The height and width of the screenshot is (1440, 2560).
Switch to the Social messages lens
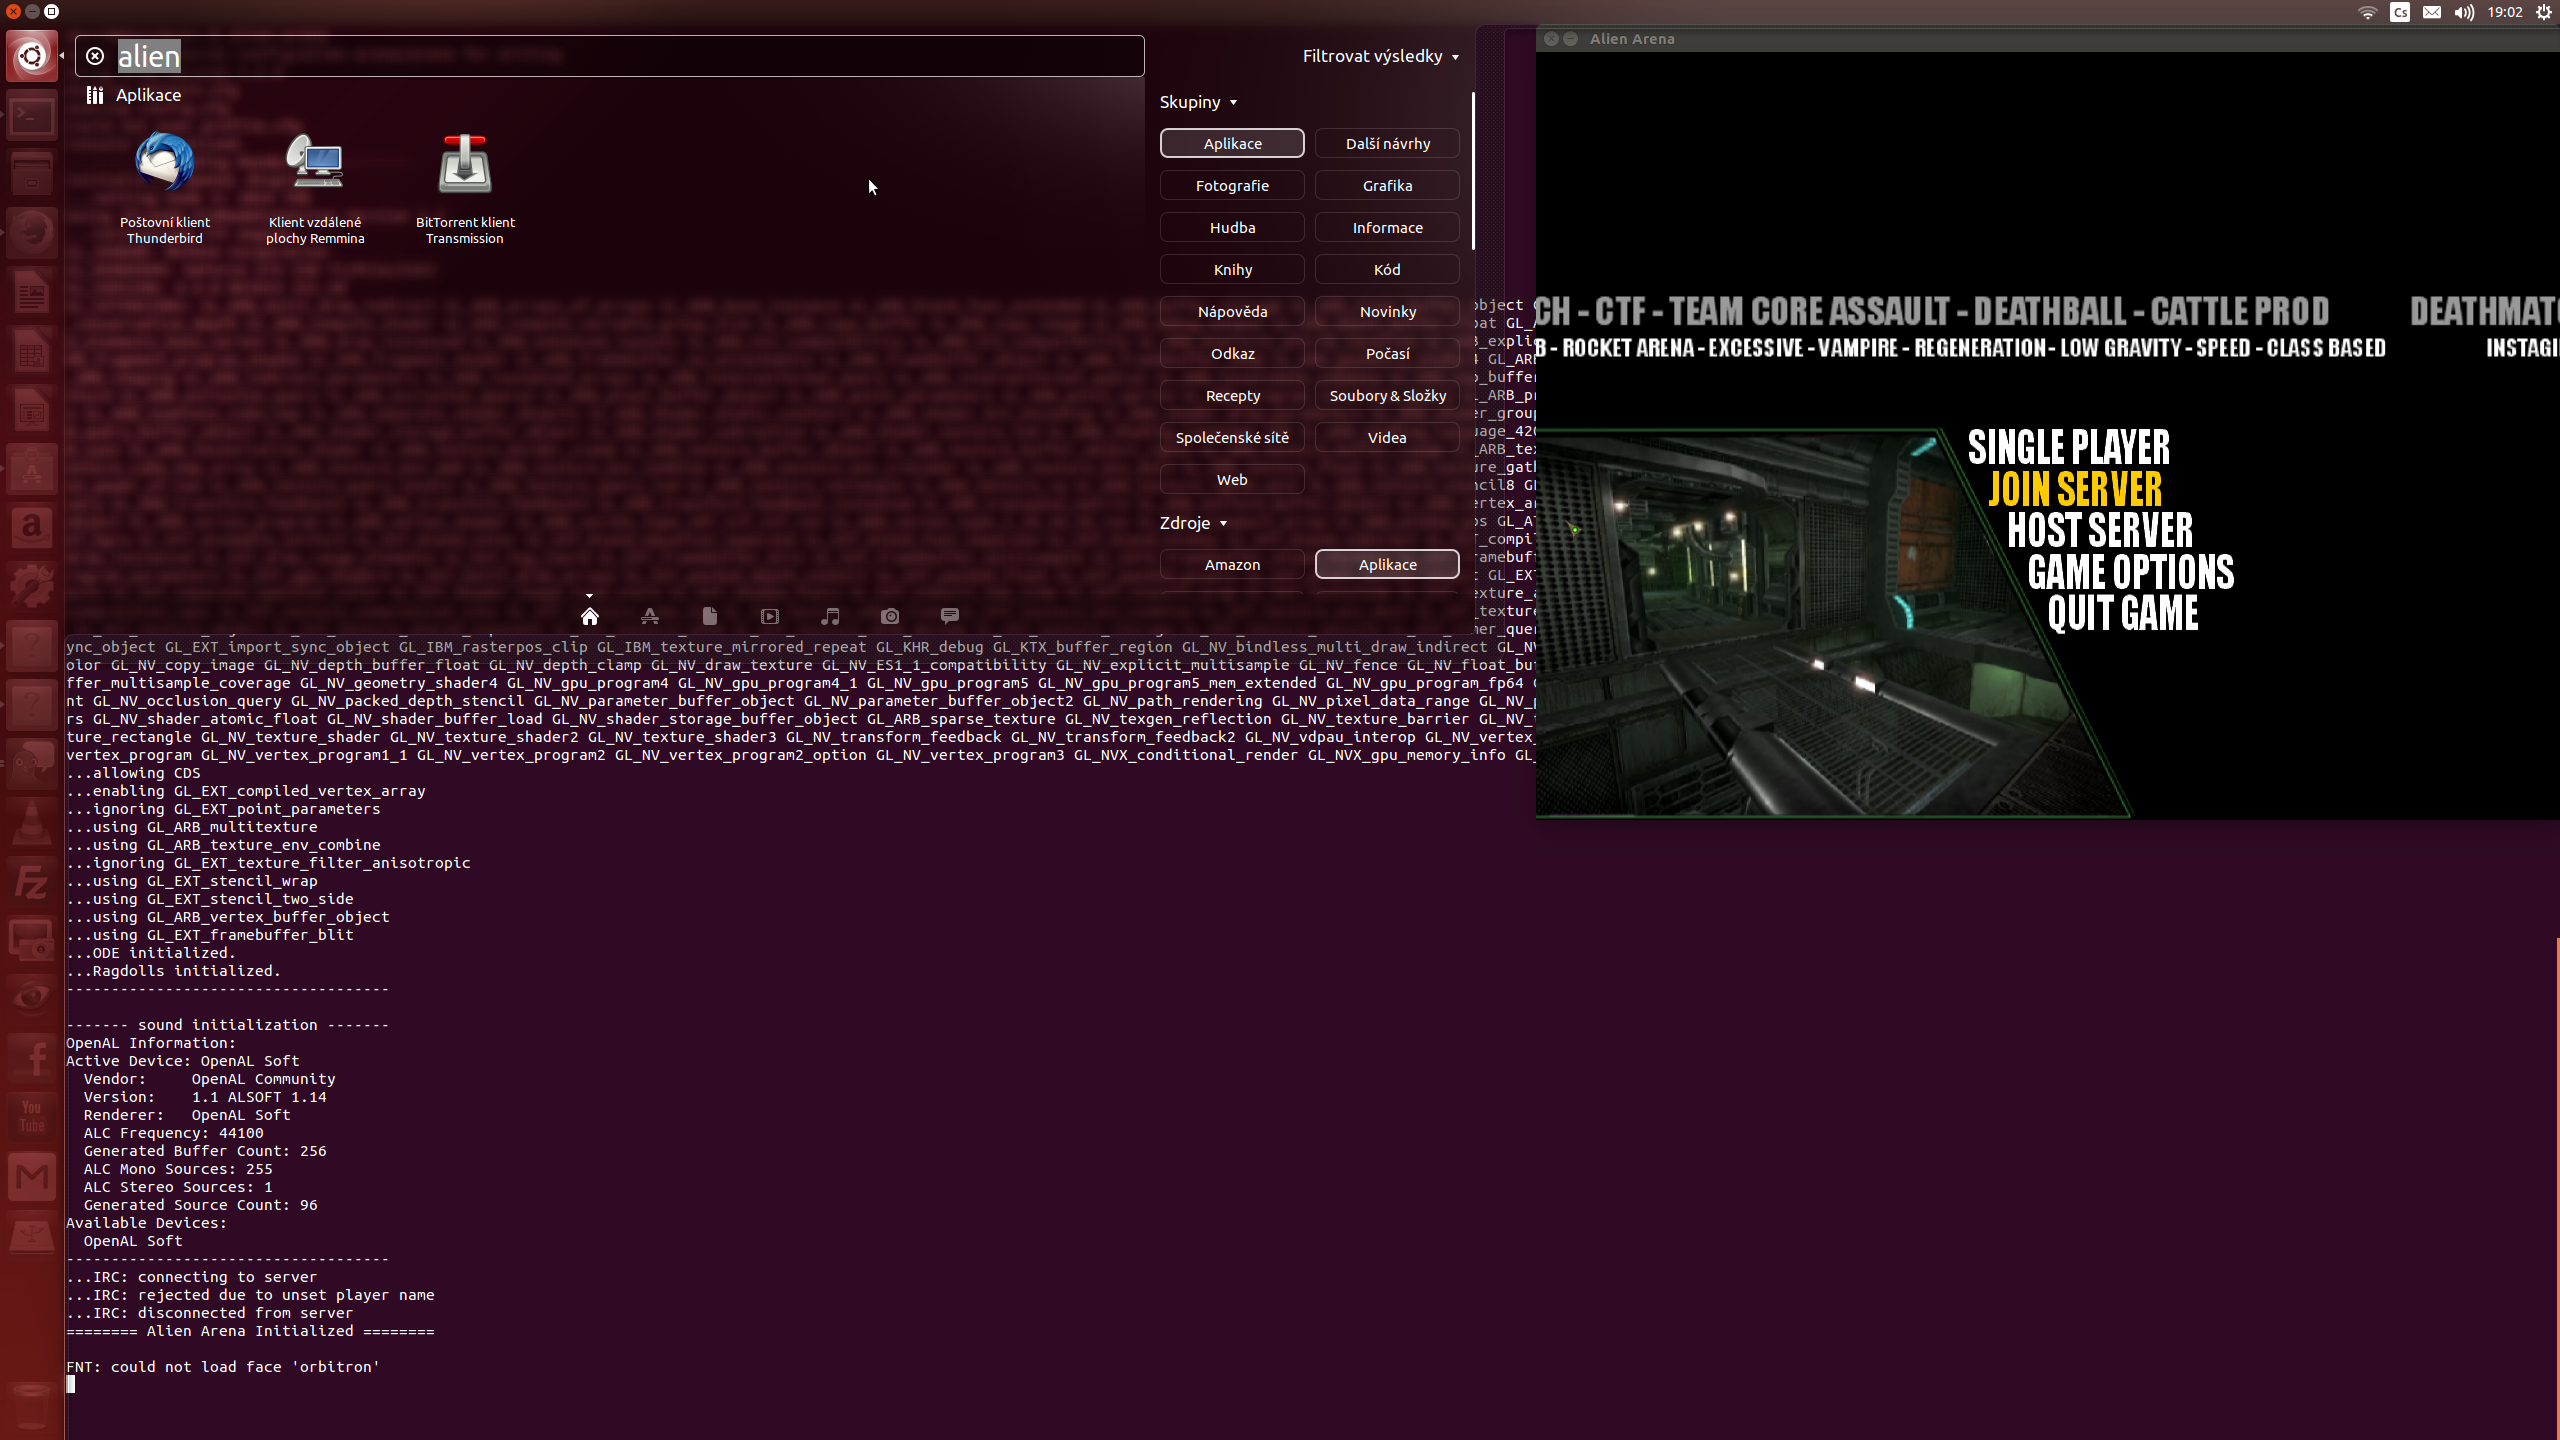coord(950,616)
